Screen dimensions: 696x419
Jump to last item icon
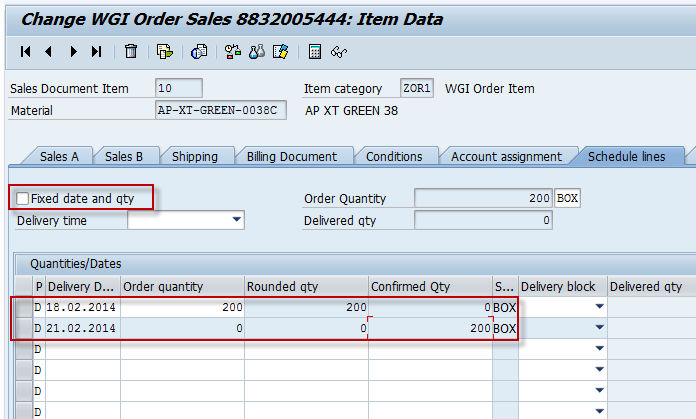pyautogui.click(x=97, y=51)
